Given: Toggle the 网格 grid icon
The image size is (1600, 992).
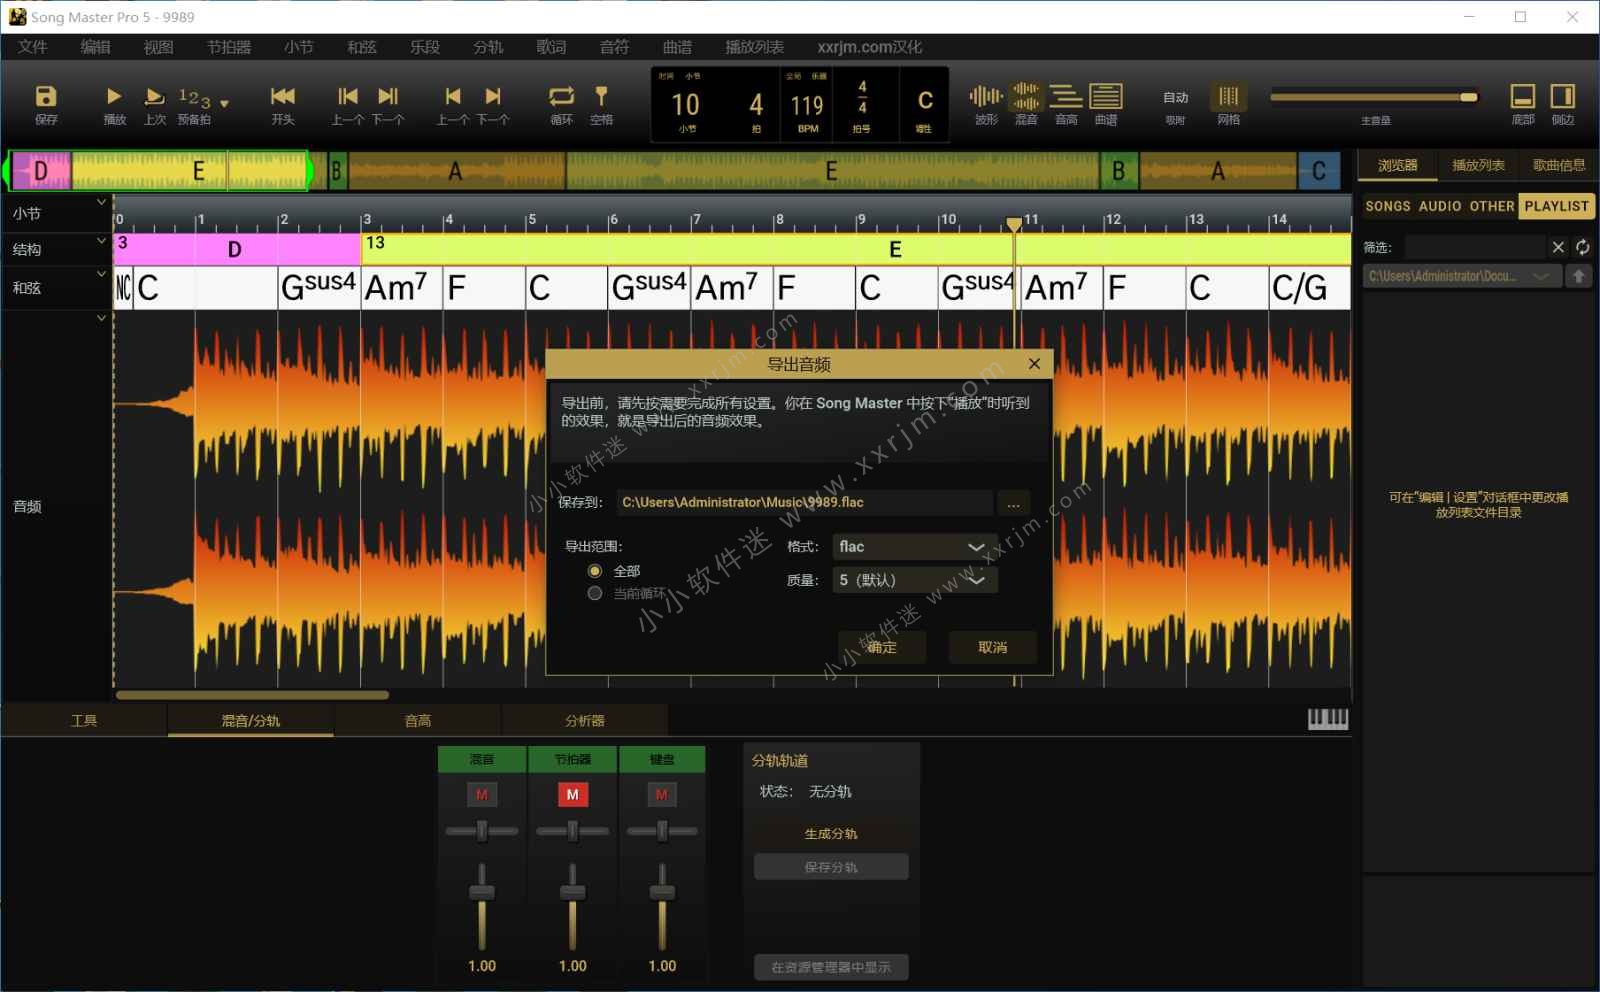Looking at the screenshot, I should coord(1229,97).
